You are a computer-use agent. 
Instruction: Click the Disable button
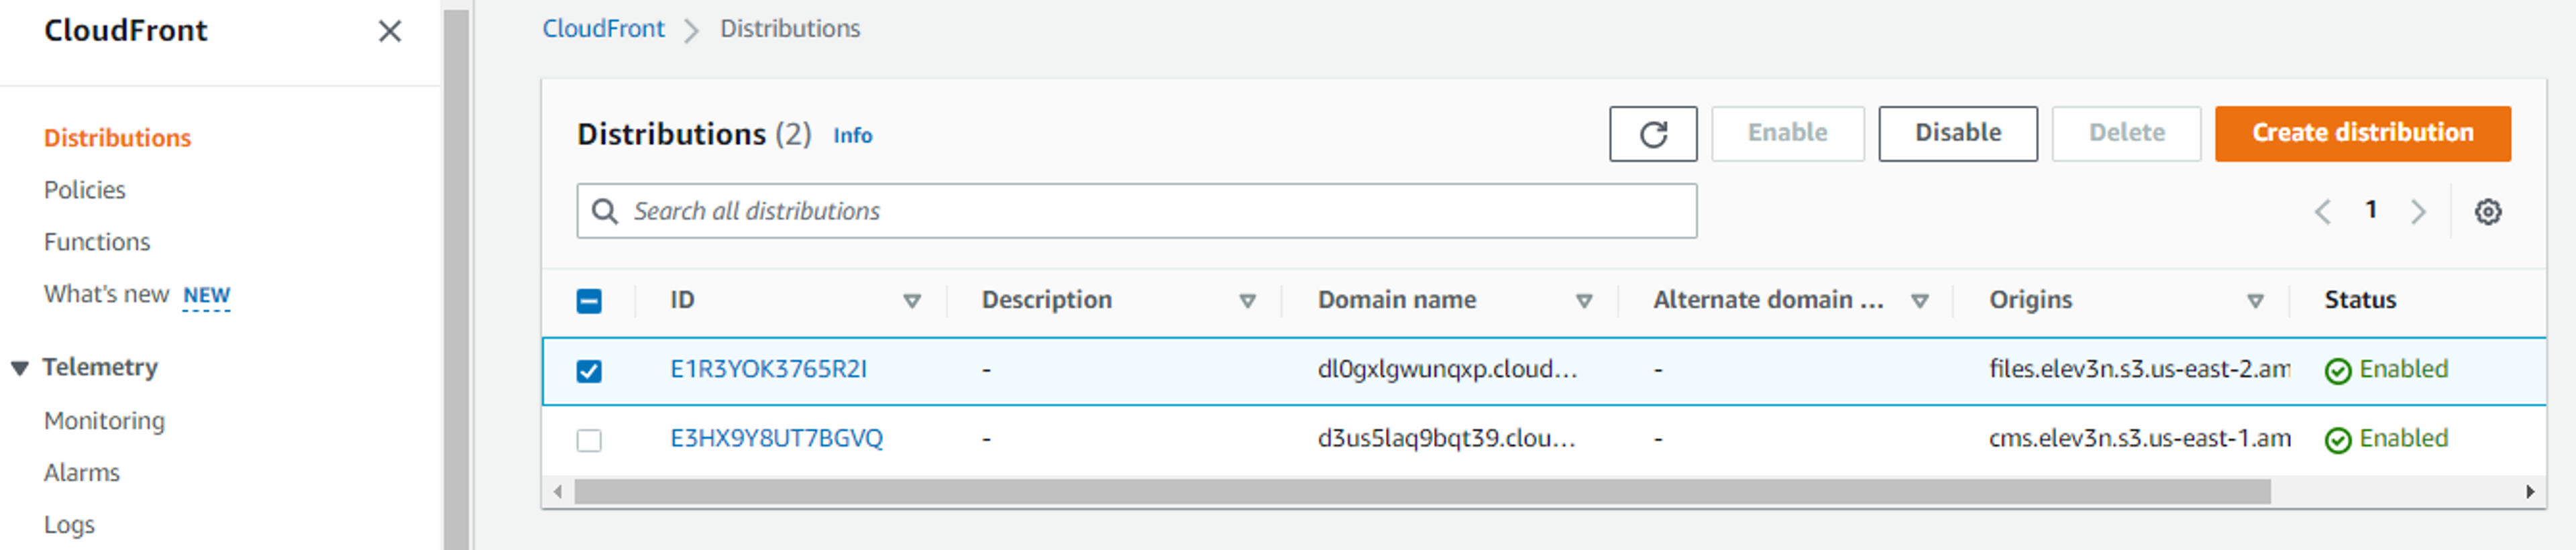point(1957,134)
